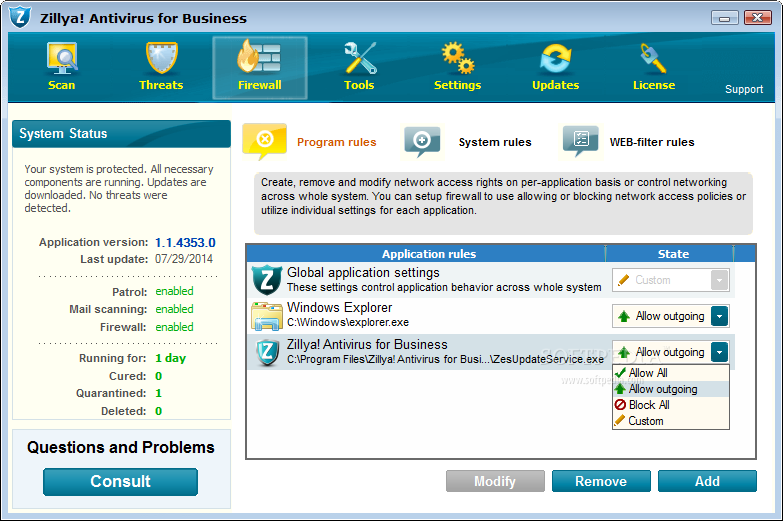This screenshot has height=521, width=783.
Task: Switch to the WEB-filter rules tab
Action: (x=652, y=142)
